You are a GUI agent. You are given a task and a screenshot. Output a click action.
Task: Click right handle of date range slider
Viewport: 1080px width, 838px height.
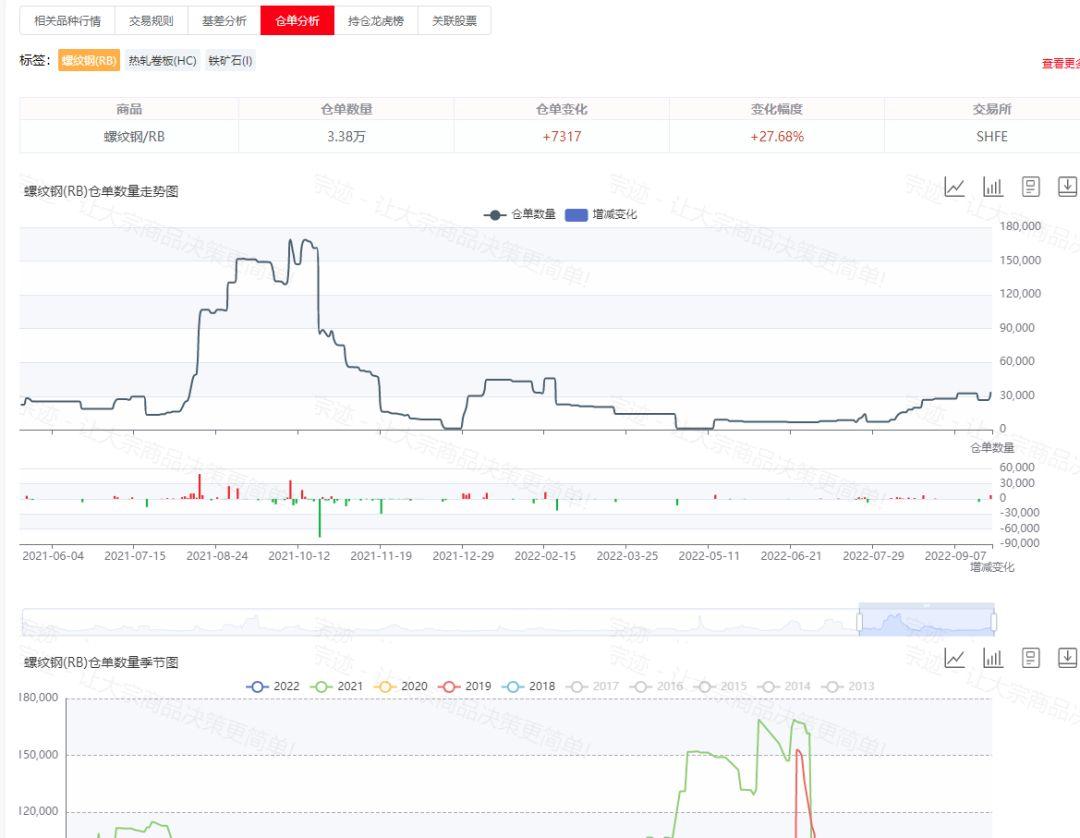pos(993,622)
